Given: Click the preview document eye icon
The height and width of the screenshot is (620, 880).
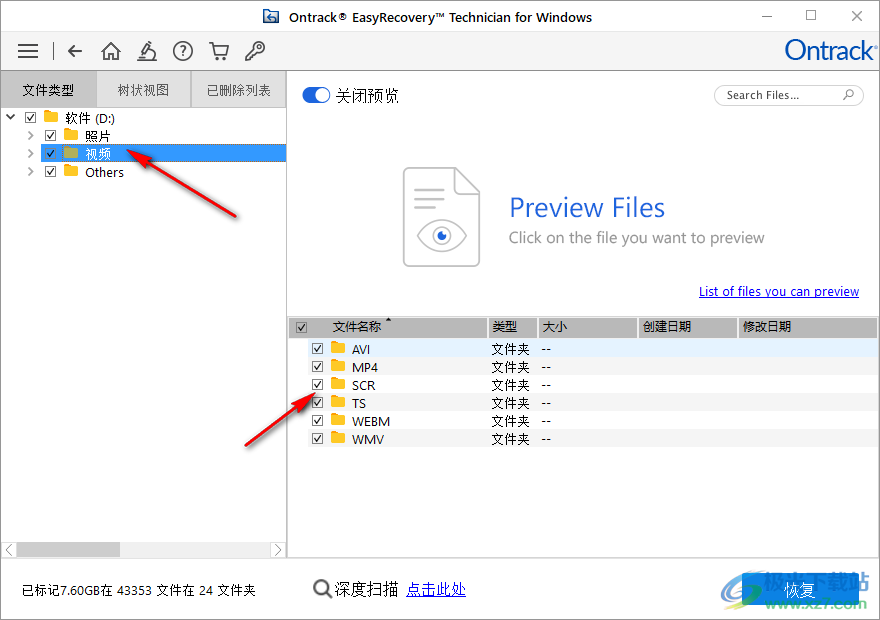Looking at the screenshot, I should pyautogui.click(x=441, y=217).
